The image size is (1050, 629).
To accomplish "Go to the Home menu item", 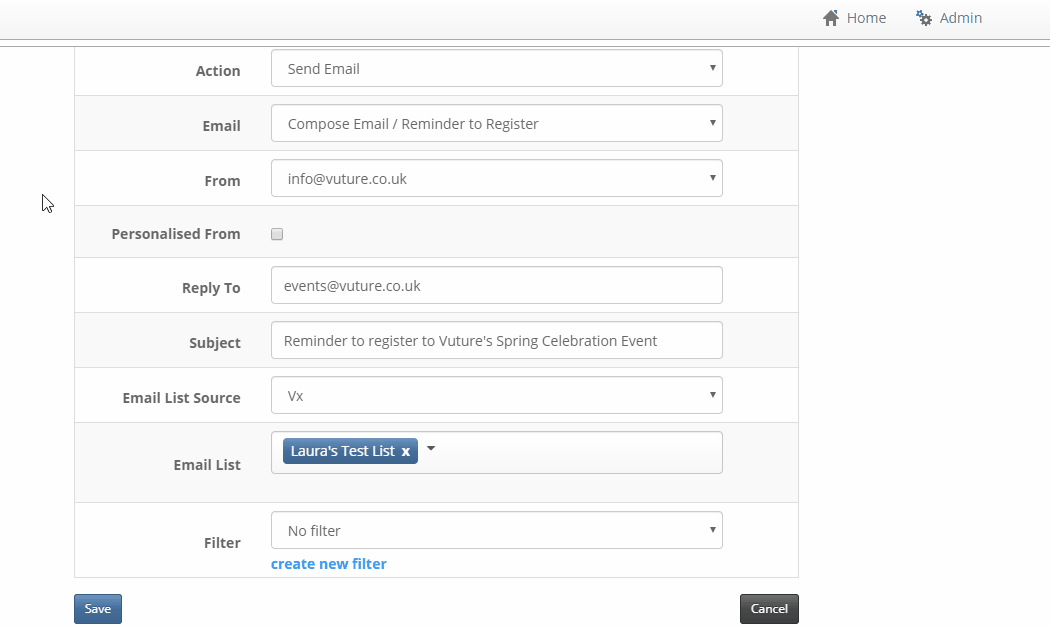I will pos(854,18).
